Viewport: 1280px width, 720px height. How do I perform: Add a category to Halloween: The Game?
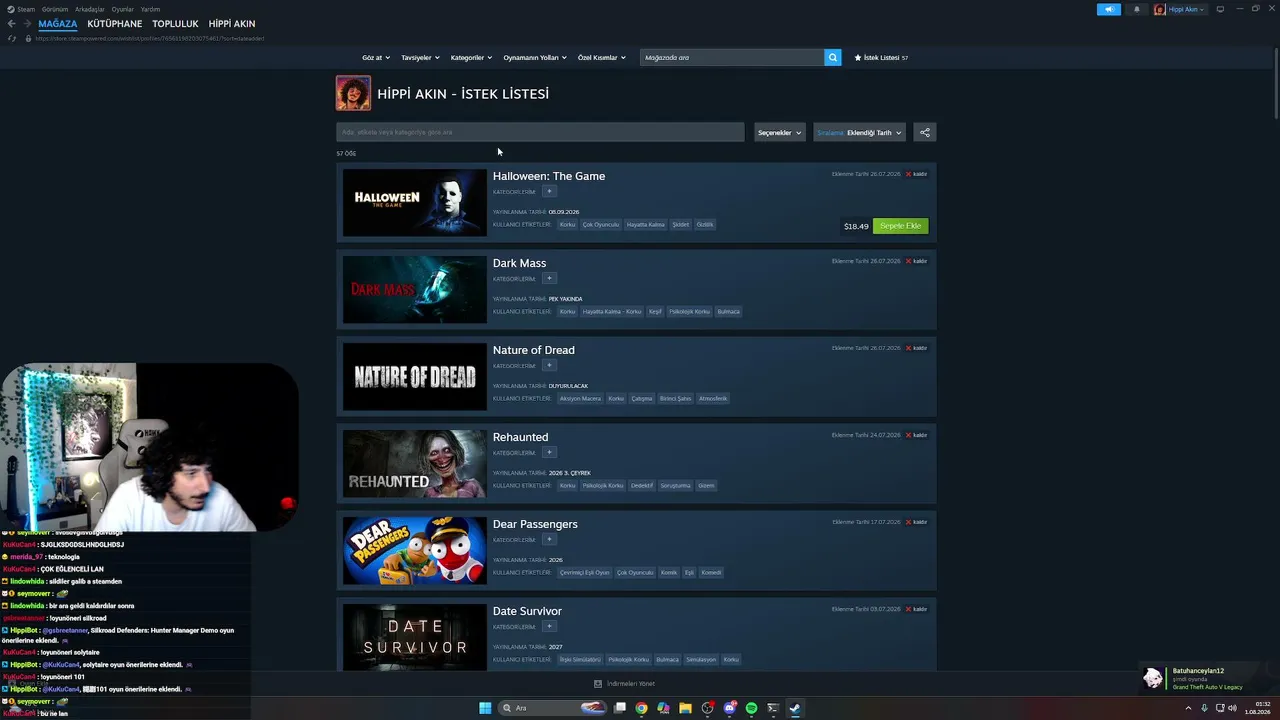click(x=549, y=191)
